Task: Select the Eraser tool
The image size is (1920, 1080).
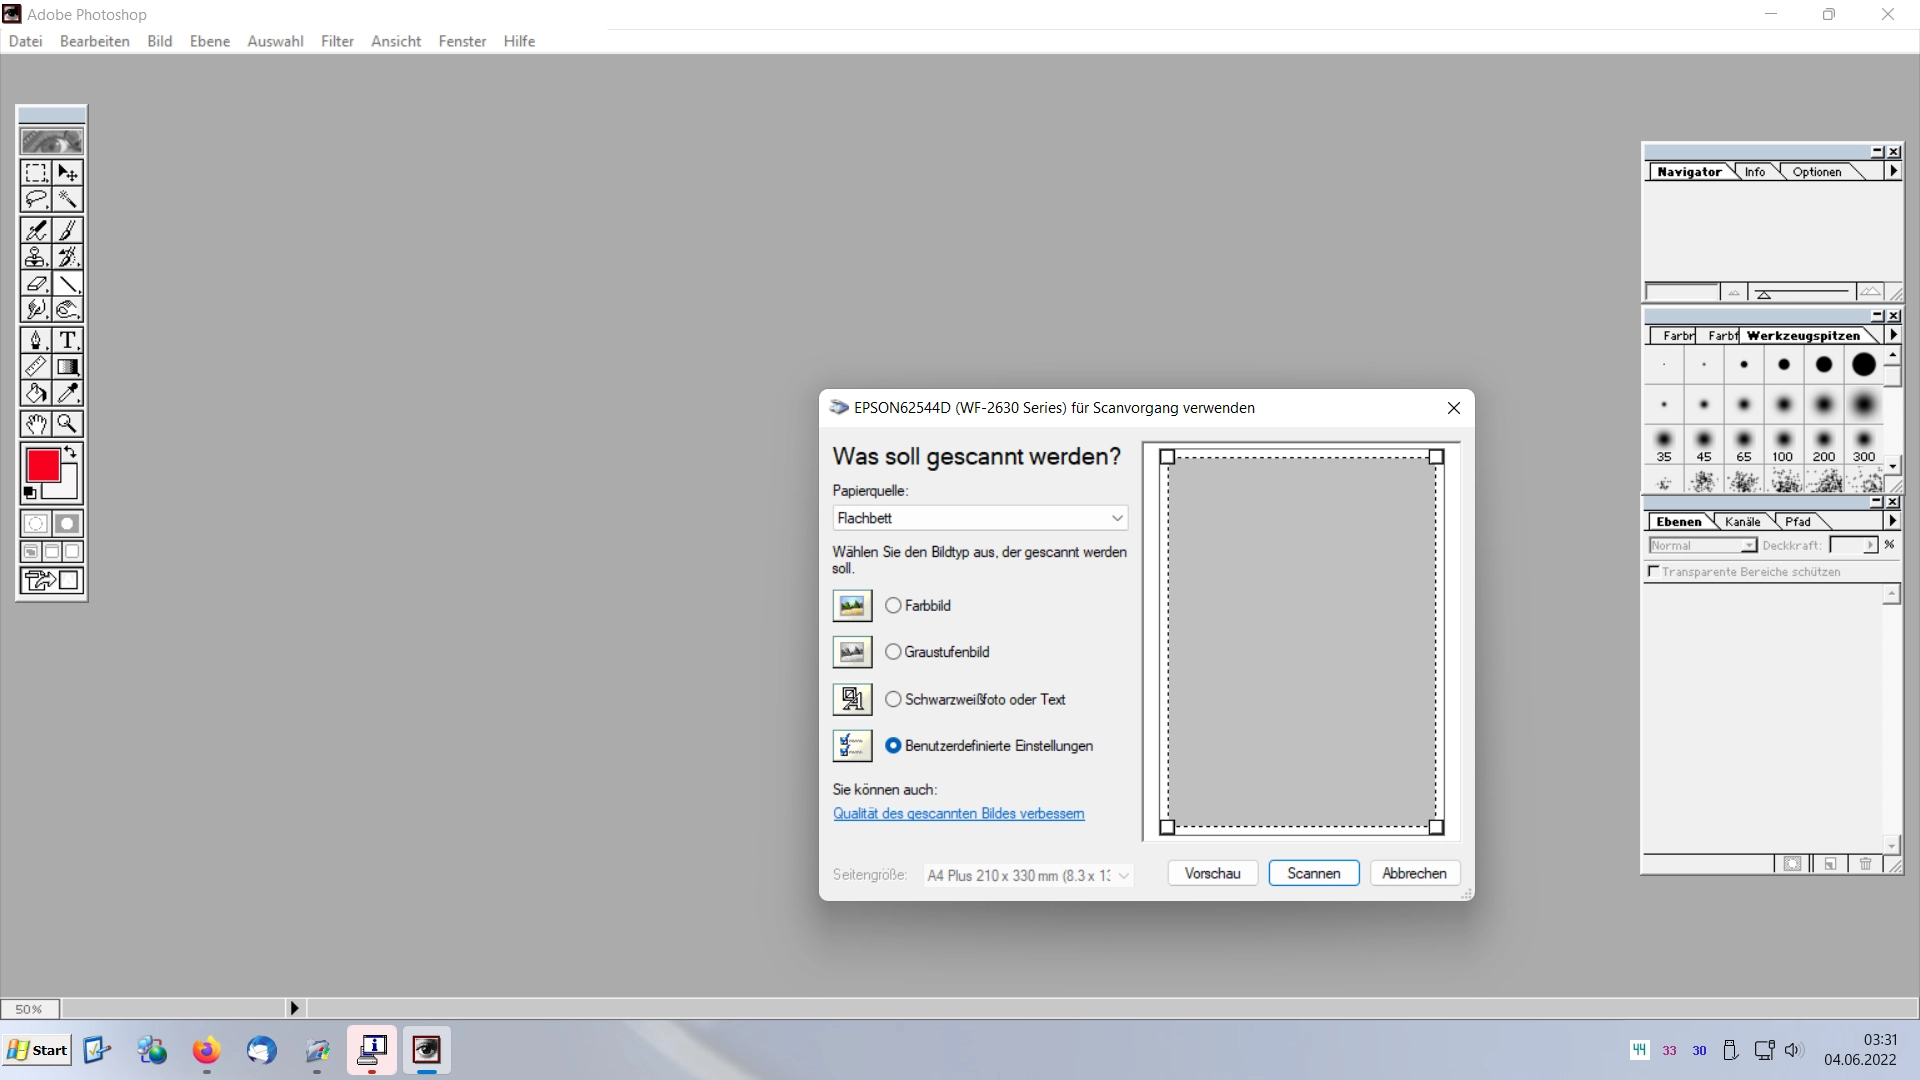Action: (36, 284)
